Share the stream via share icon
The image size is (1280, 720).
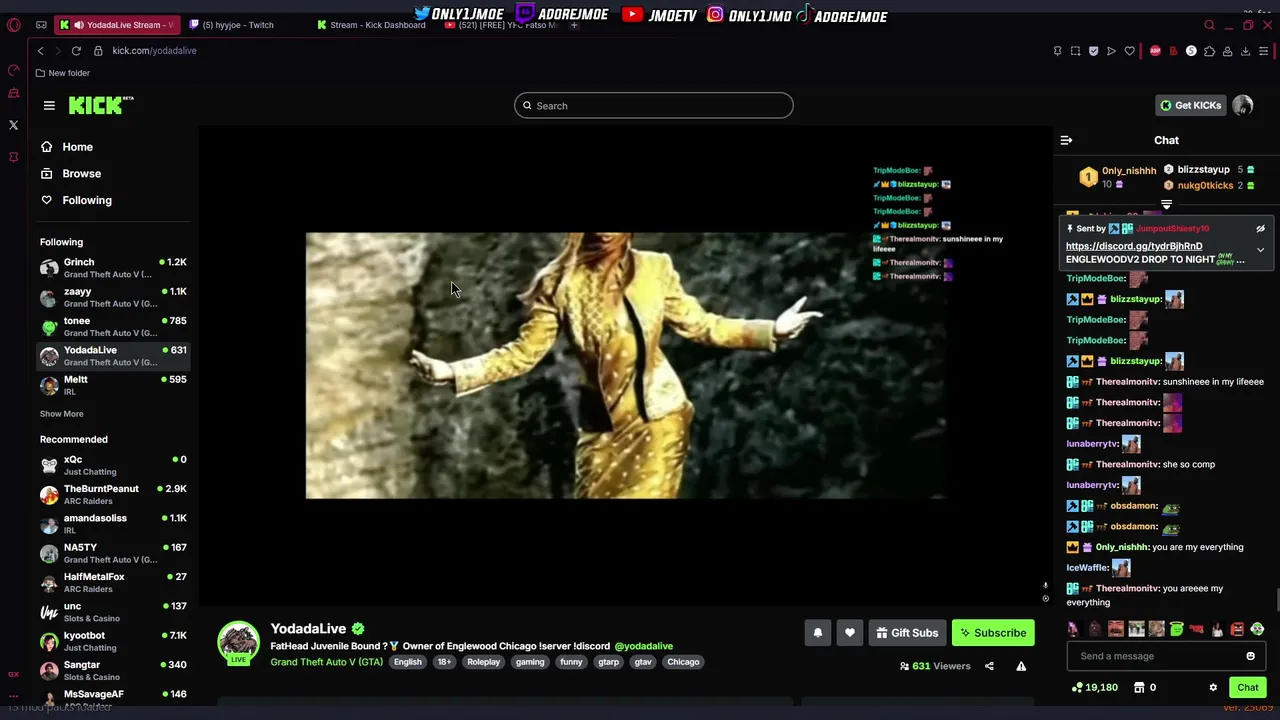pyautogui.click(x=989, y=666)
